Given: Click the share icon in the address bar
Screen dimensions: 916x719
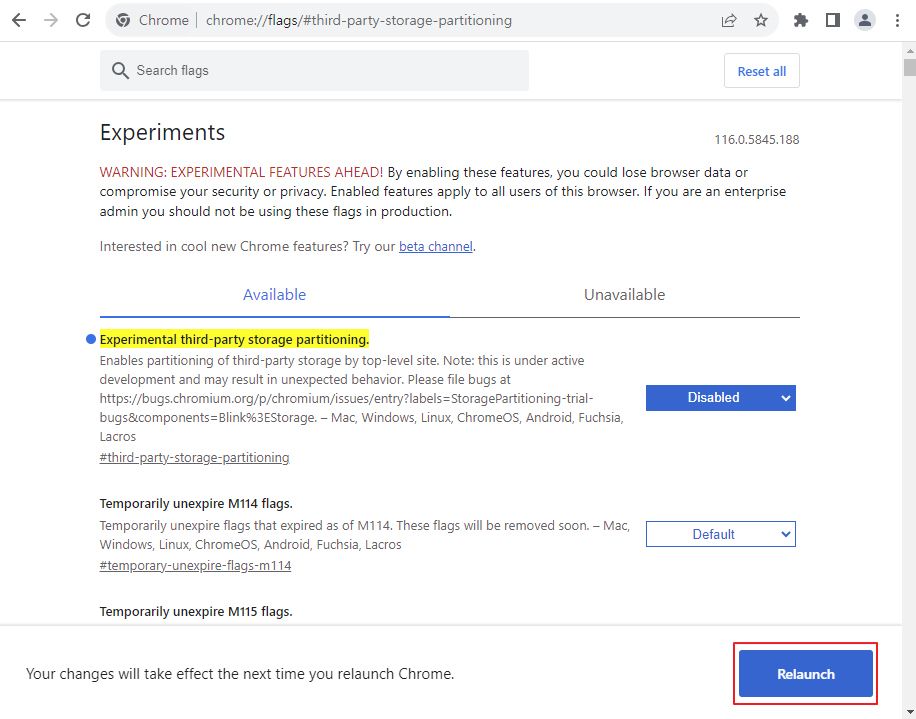Looking at the screenshot, I should point(729,20).
